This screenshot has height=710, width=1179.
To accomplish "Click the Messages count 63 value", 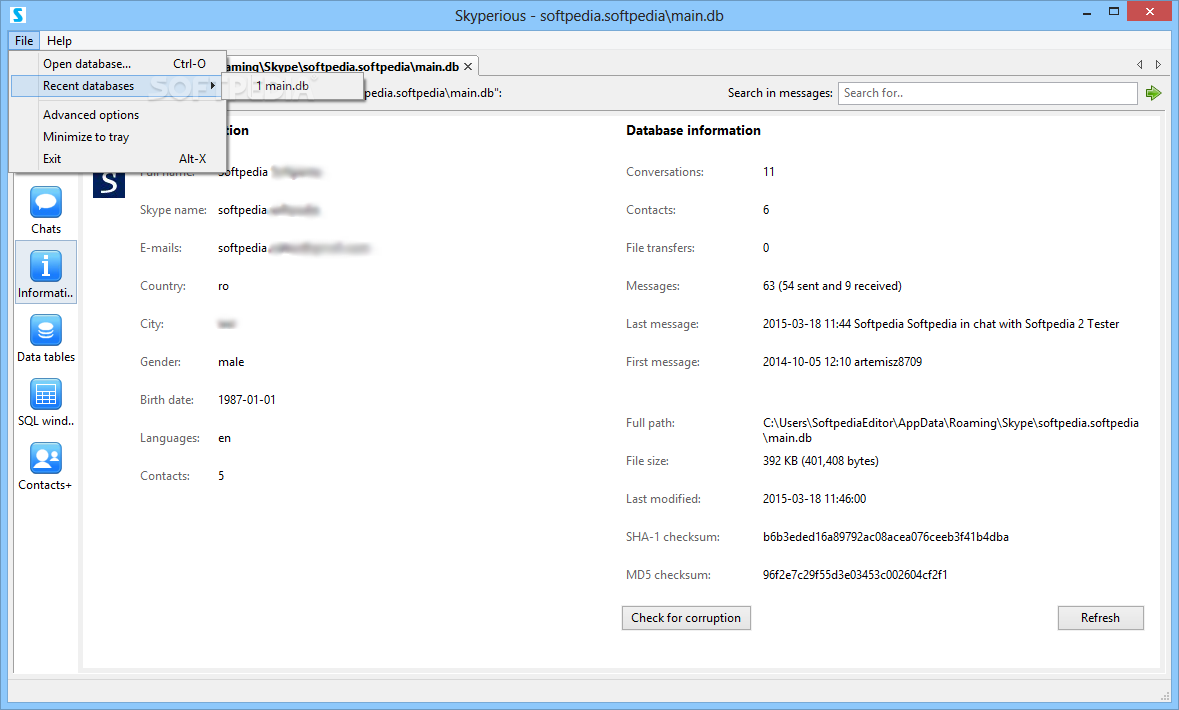I will [832, 286].
